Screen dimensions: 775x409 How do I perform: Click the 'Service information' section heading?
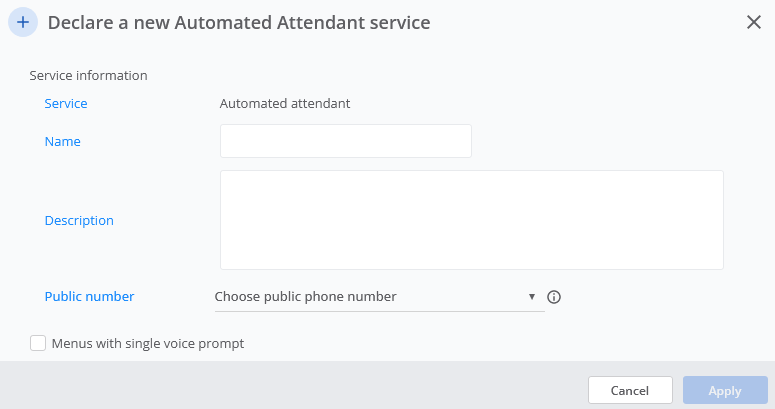pyautogui.click(x=88, y=75)
